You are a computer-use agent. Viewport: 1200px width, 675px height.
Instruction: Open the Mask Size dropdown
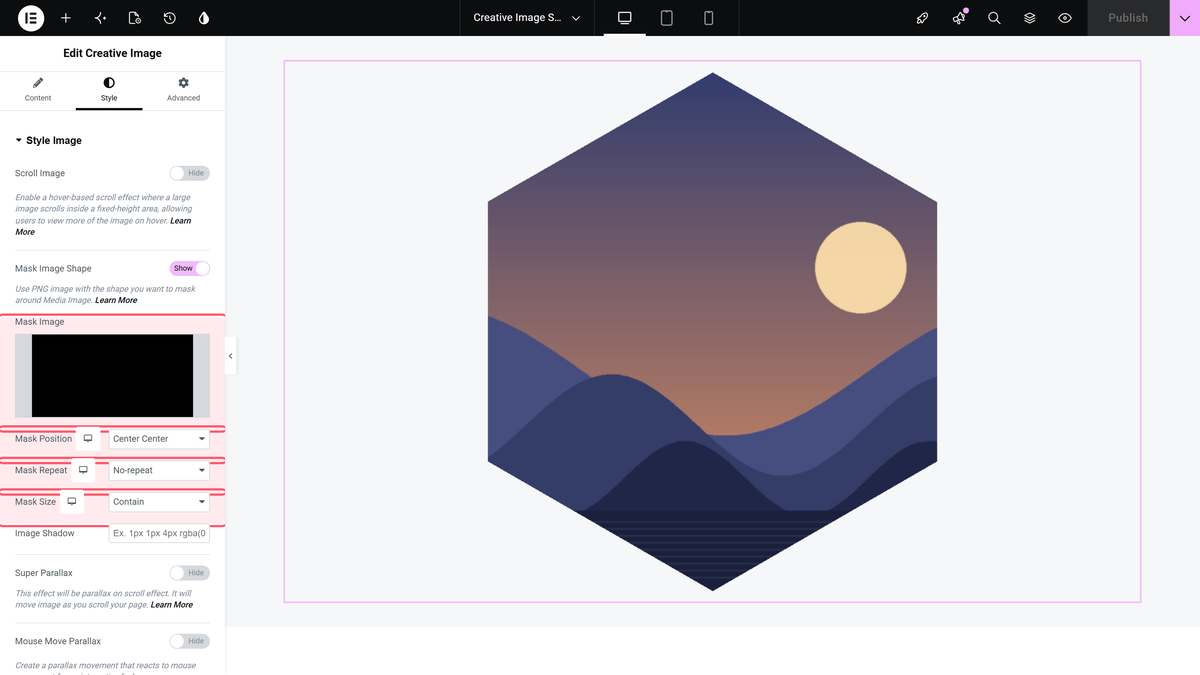pyautogui.click(x=159, y=502)
